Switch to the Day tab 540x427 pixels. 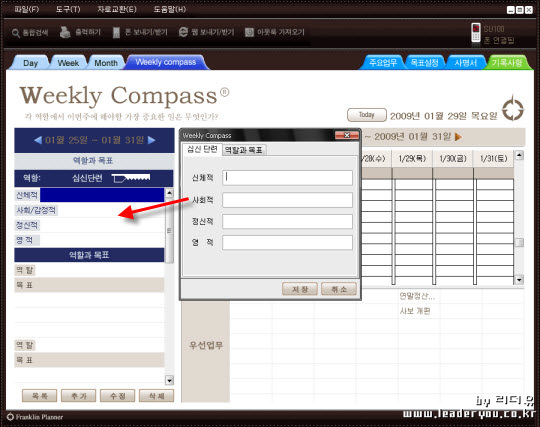(31, 63)
